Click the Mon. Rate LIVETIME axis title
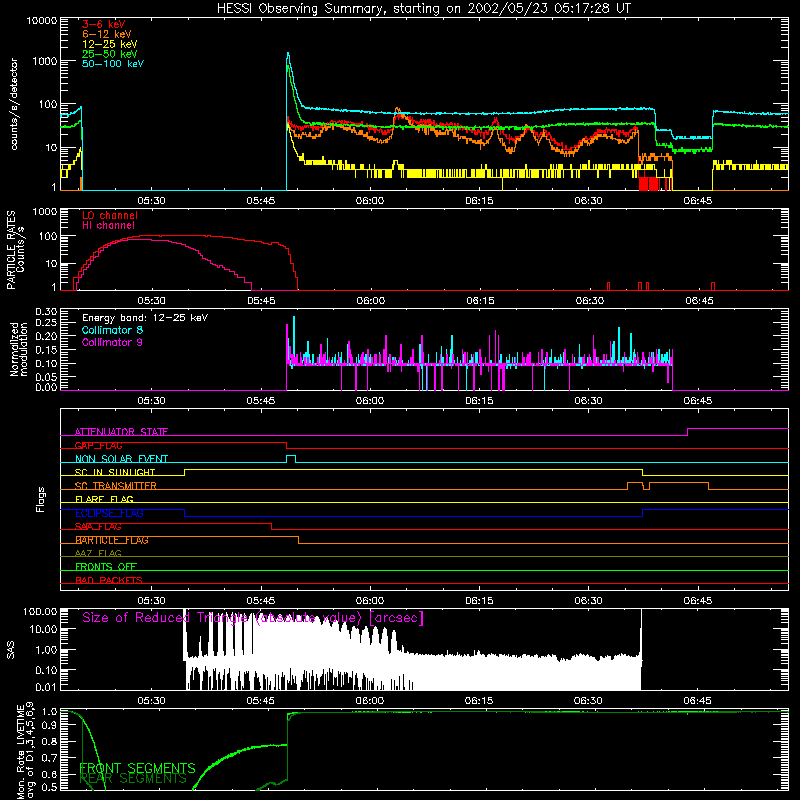 pos(25,750)
